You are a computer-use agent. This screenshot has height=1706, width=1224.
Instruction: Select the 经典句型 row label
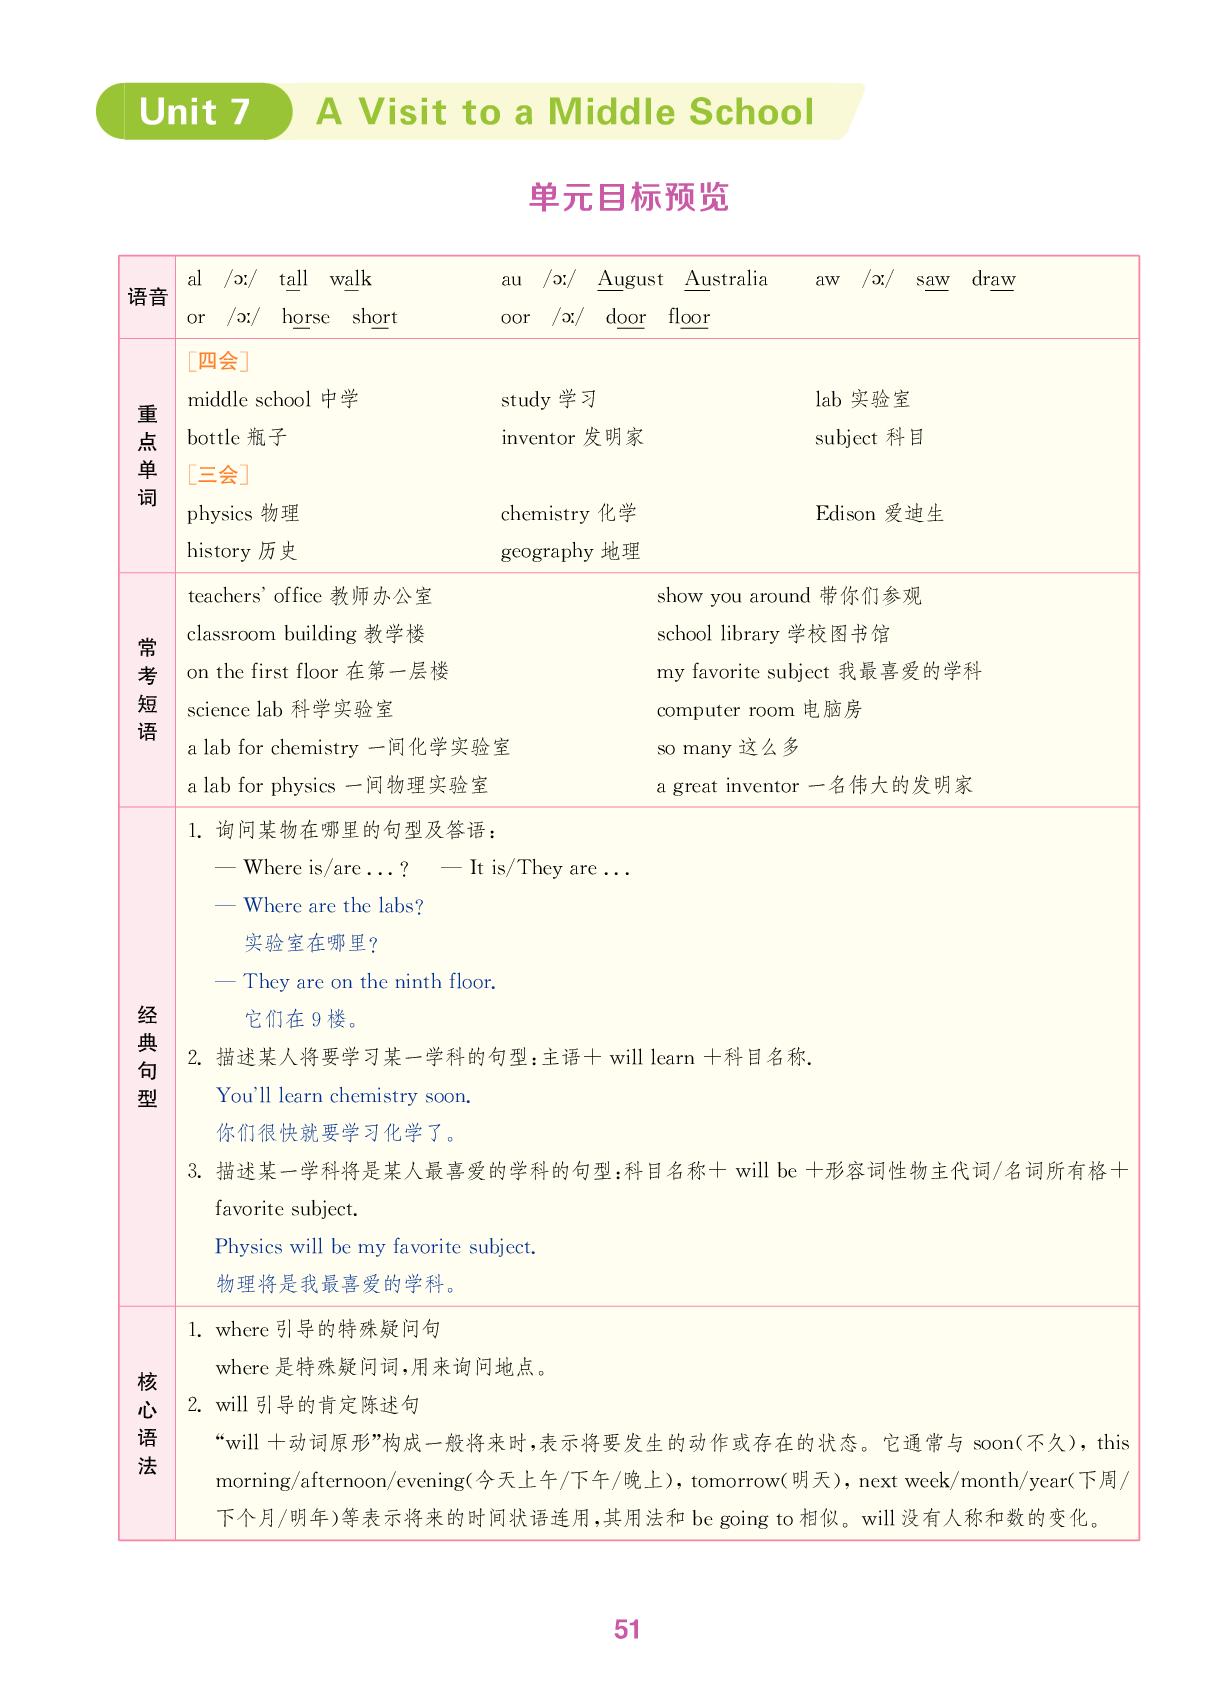point(148,1056)
